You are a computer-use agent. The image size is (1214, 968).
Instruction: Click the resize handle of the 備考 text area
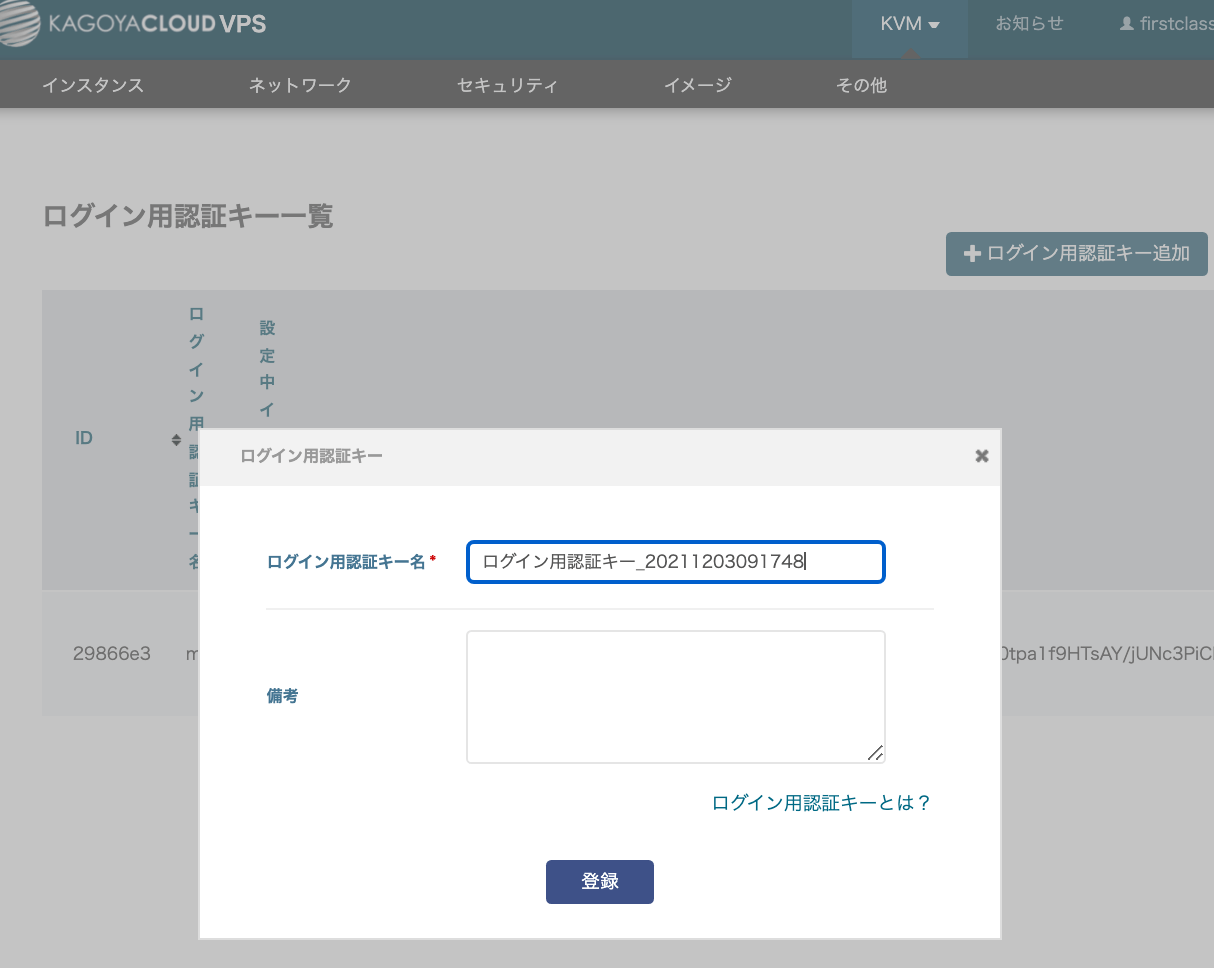click(875, 753)
